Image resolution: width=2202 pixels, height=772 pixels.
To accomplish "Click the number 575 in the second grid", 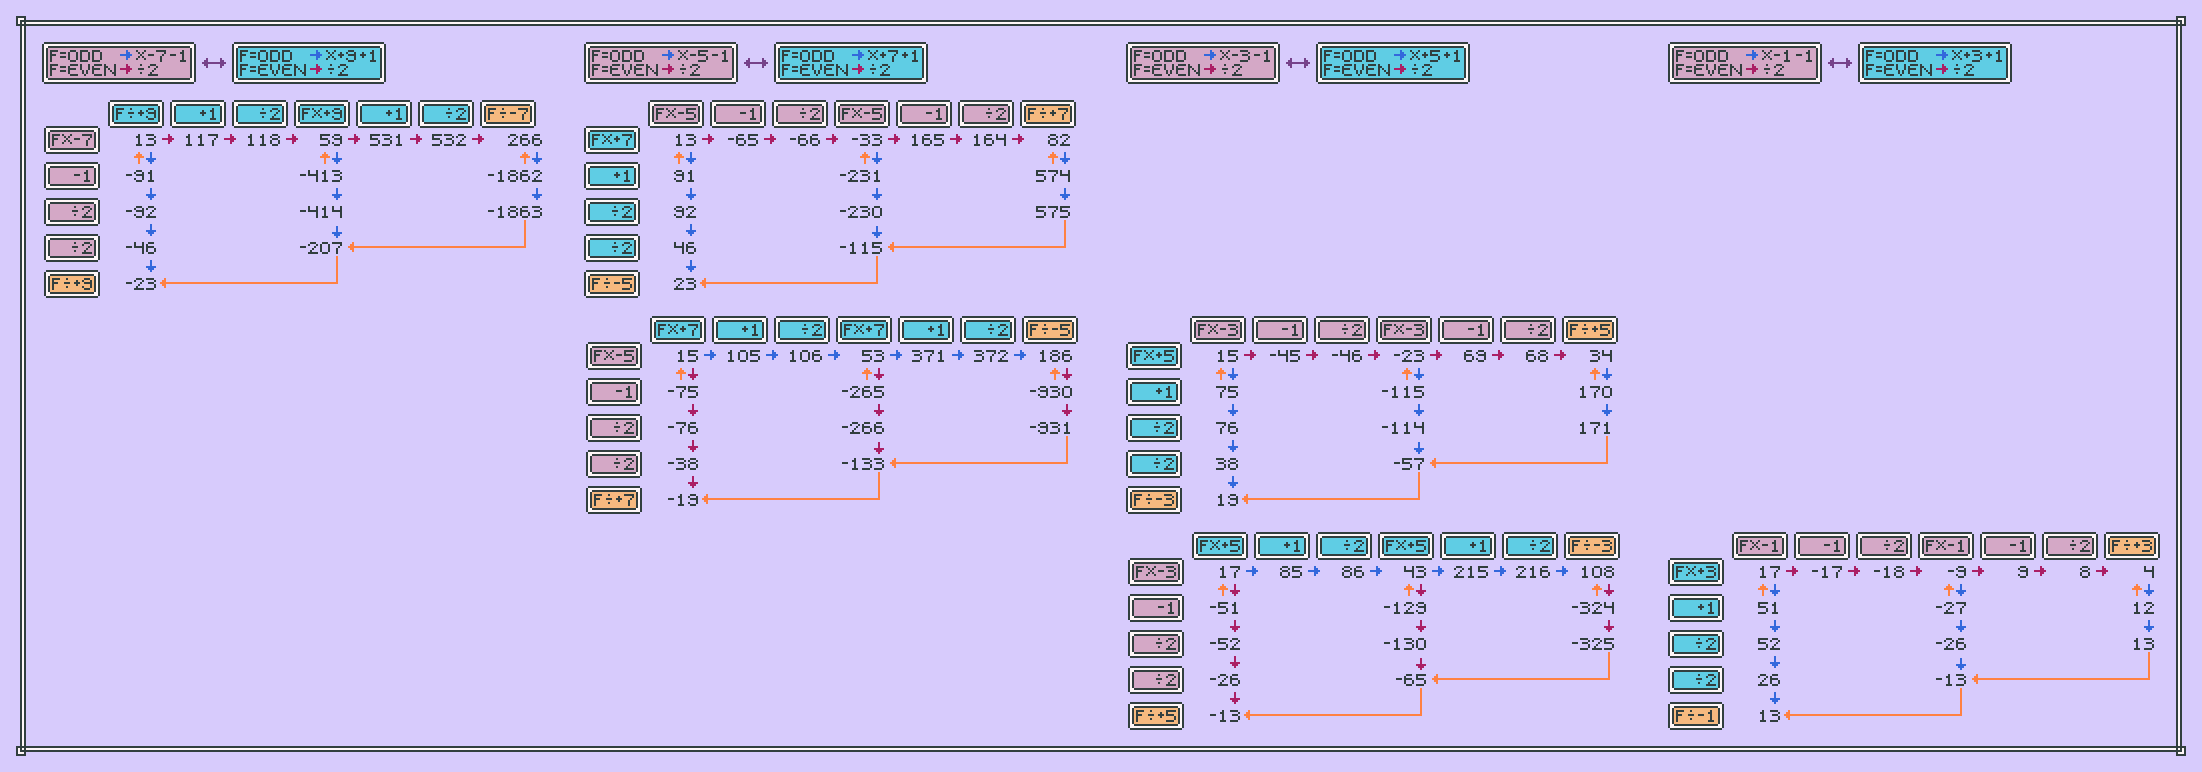I will tap(1052, 212).
